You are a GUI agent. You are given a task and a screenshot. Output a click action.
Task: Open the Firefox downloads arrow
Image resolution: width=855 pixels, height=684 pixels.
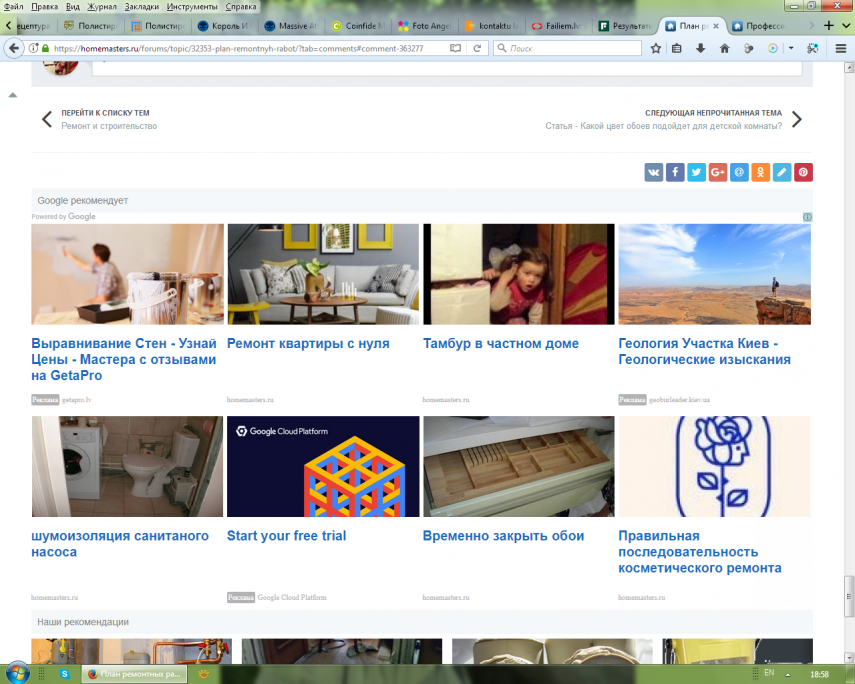tap(700, 48)
